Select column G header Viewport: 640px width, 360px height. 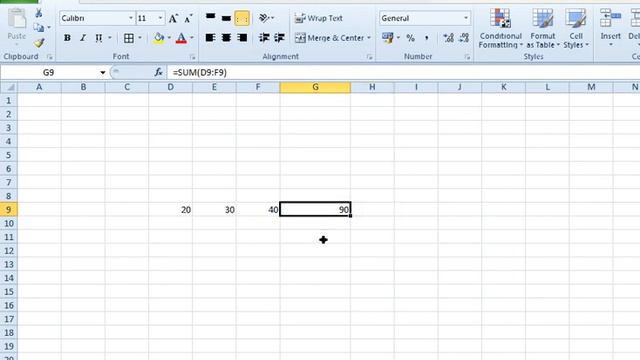(315, 87)
